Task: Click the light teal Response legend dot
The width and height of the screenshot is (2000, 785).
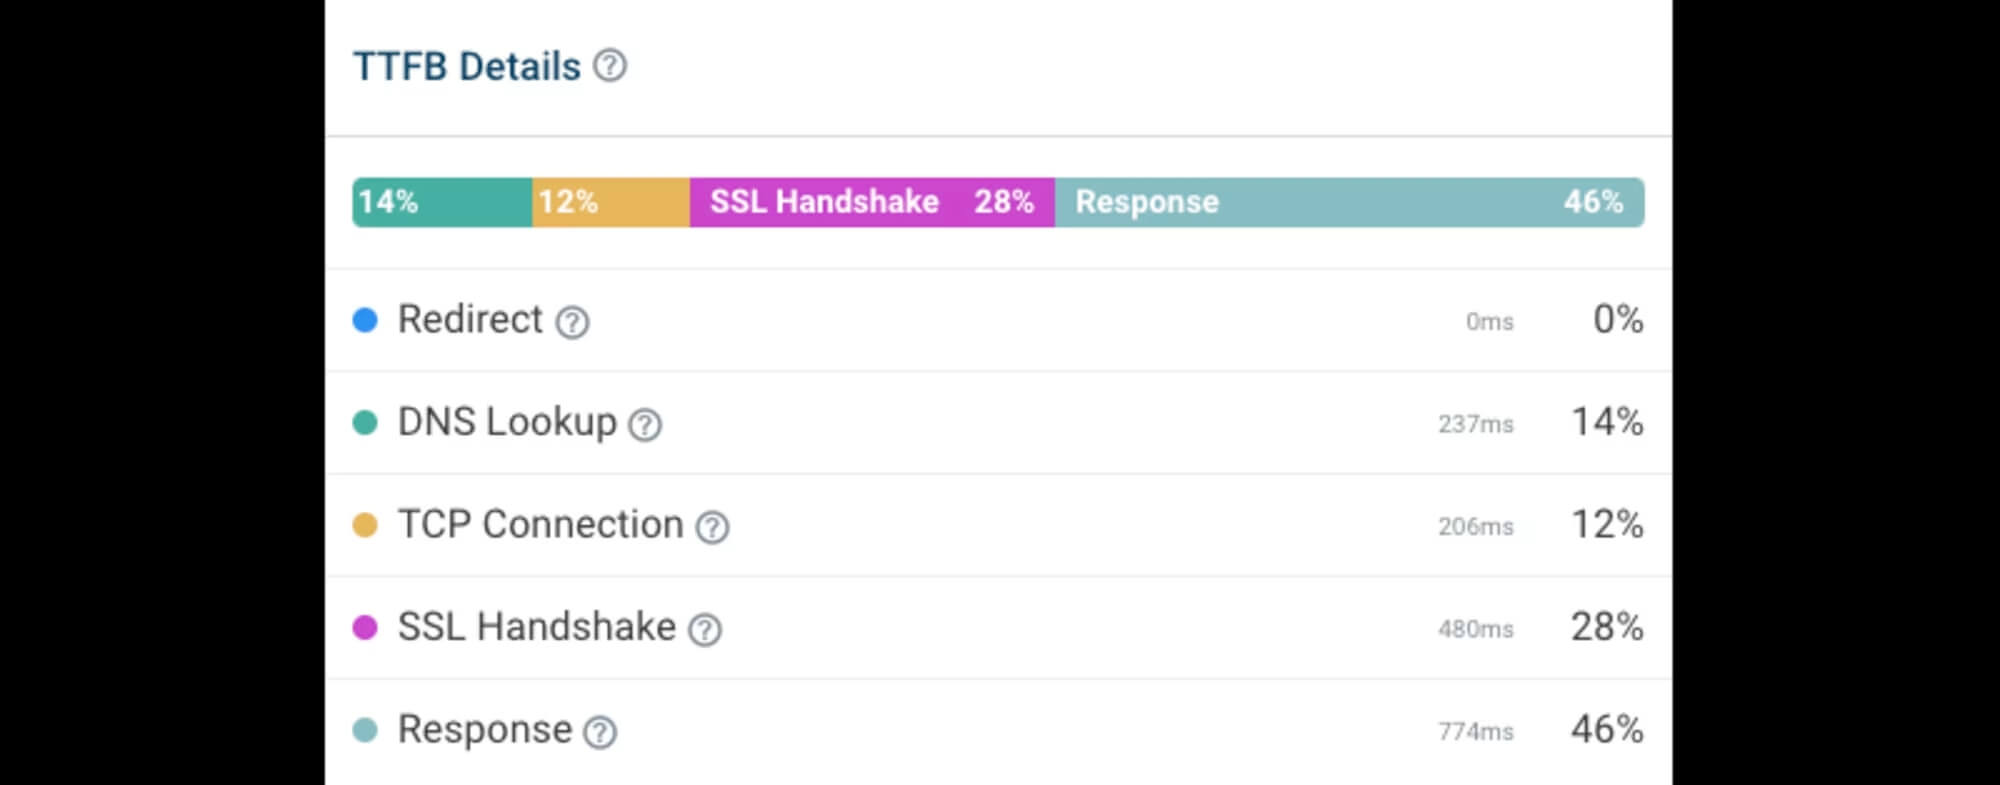Action: coord(365,730)
